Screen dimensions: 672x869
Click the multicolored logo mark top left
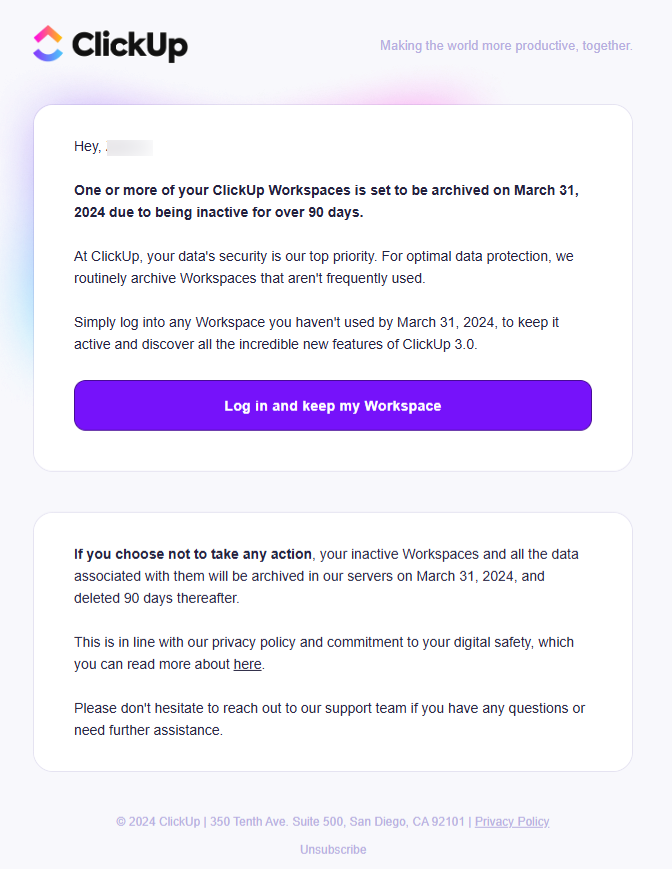point(47,44)
